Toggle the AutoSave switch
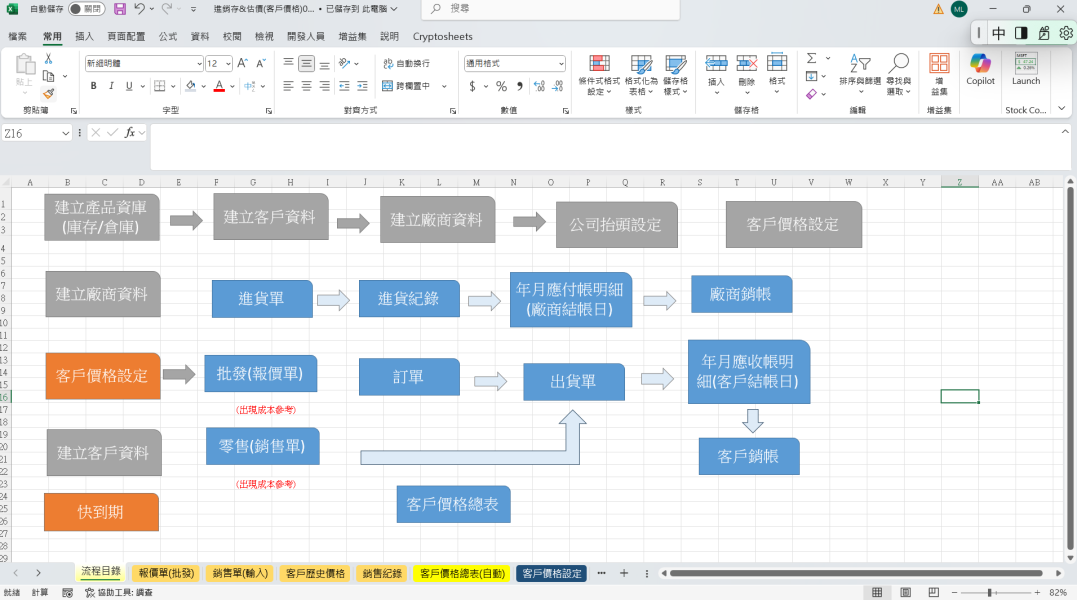The image size is (1077, 600). (x=87, y=9)
